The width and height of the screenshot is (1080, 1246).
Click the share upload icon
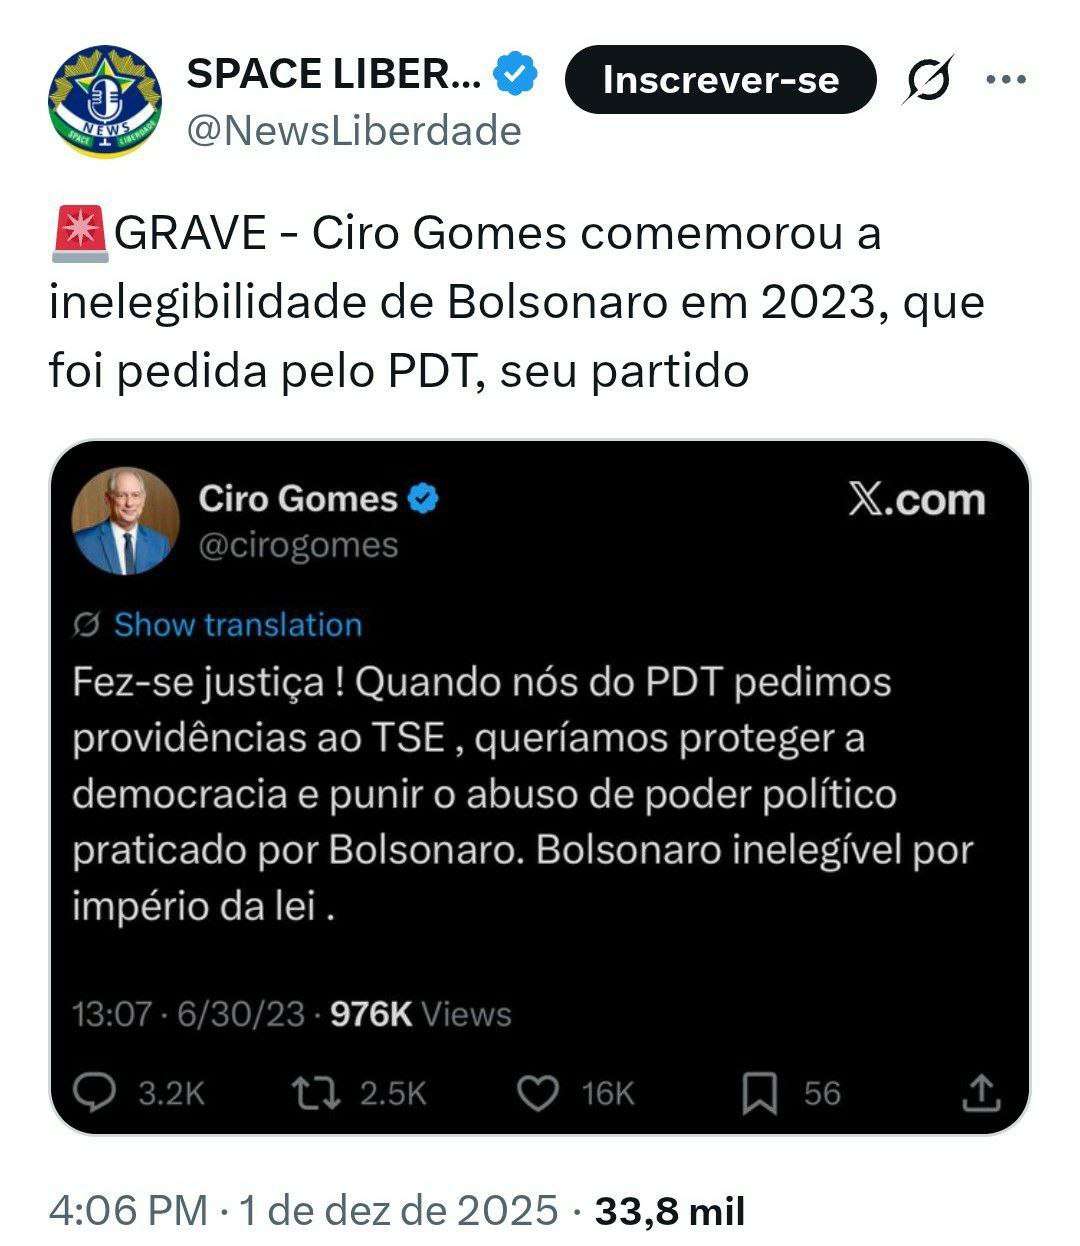[980, 1092]
